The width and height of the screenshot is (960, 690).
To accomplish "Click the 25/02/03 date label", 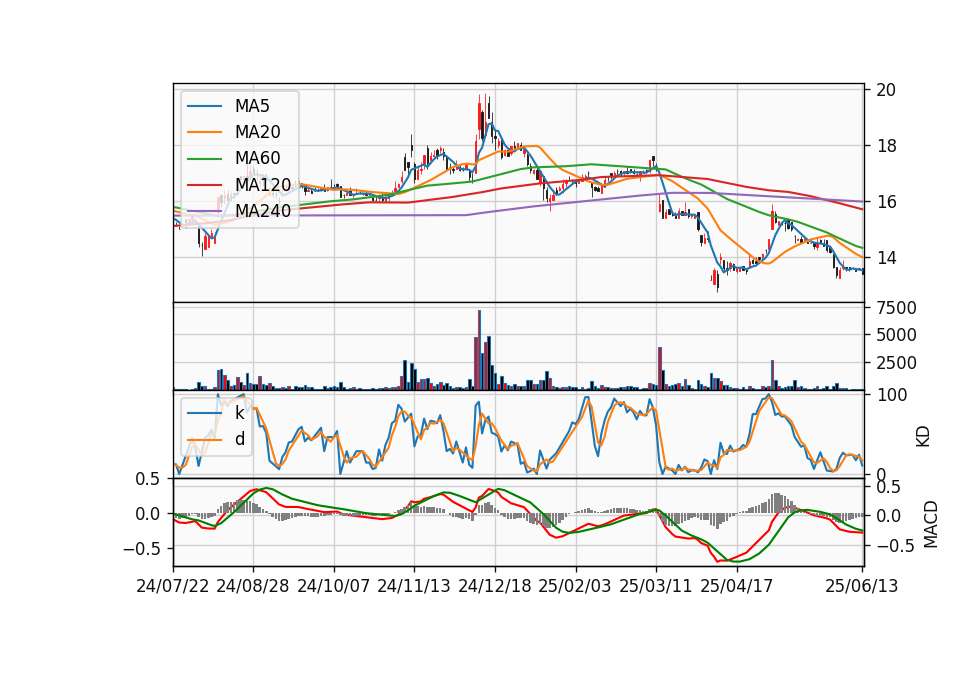I will [x=575, y=586].
